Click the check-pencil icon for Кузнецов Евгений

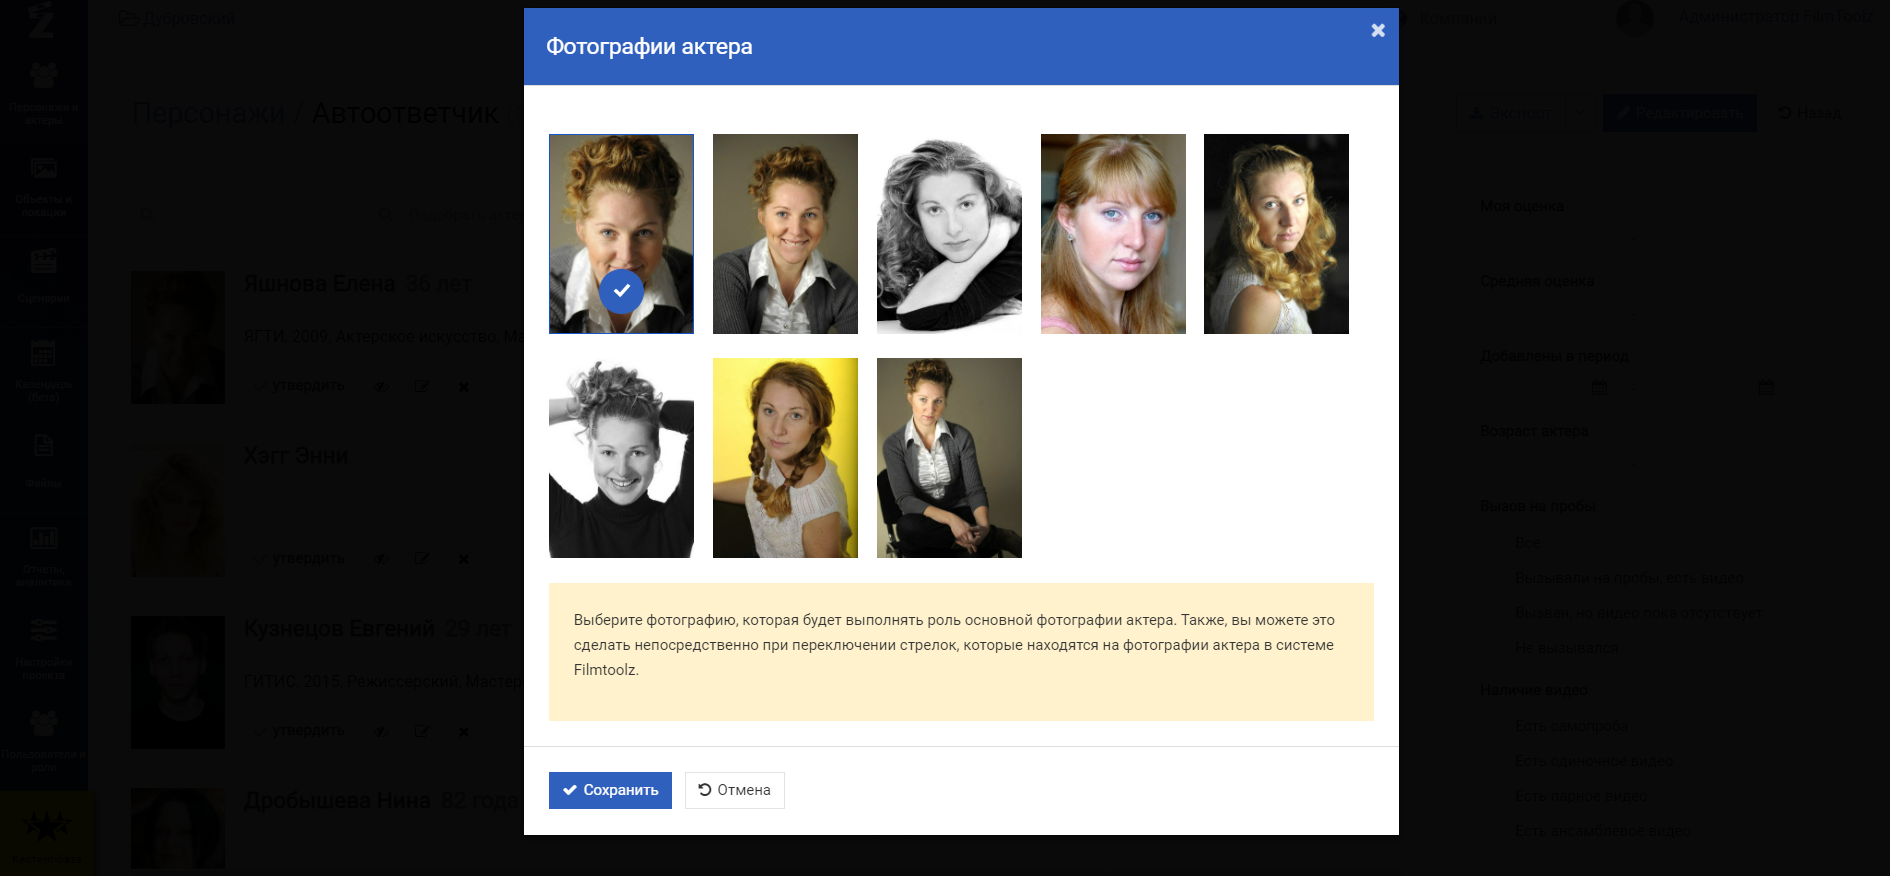(380, 731)
